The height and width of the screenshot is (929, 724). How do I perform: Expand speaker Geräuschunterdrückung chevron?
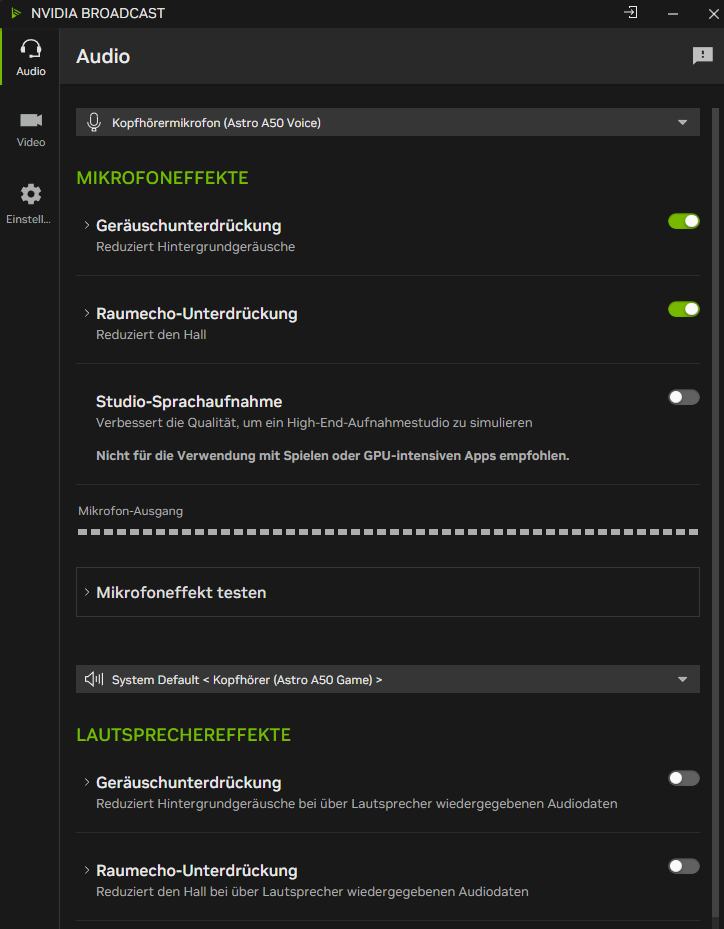(87, 782)
